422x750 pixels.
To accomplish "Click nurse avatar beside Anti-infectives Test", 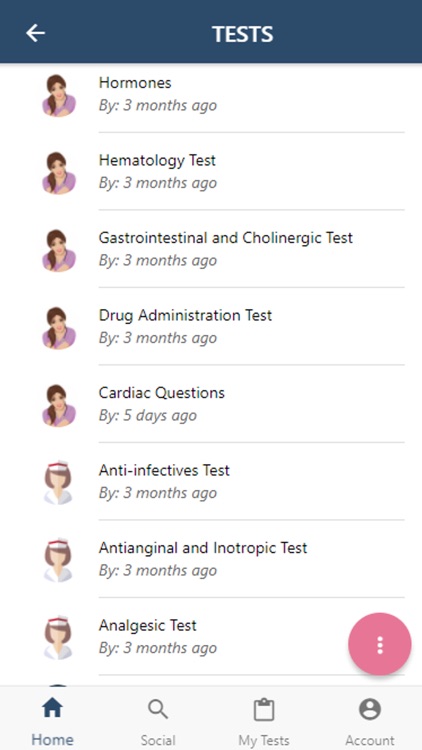I will coord(58,482).
